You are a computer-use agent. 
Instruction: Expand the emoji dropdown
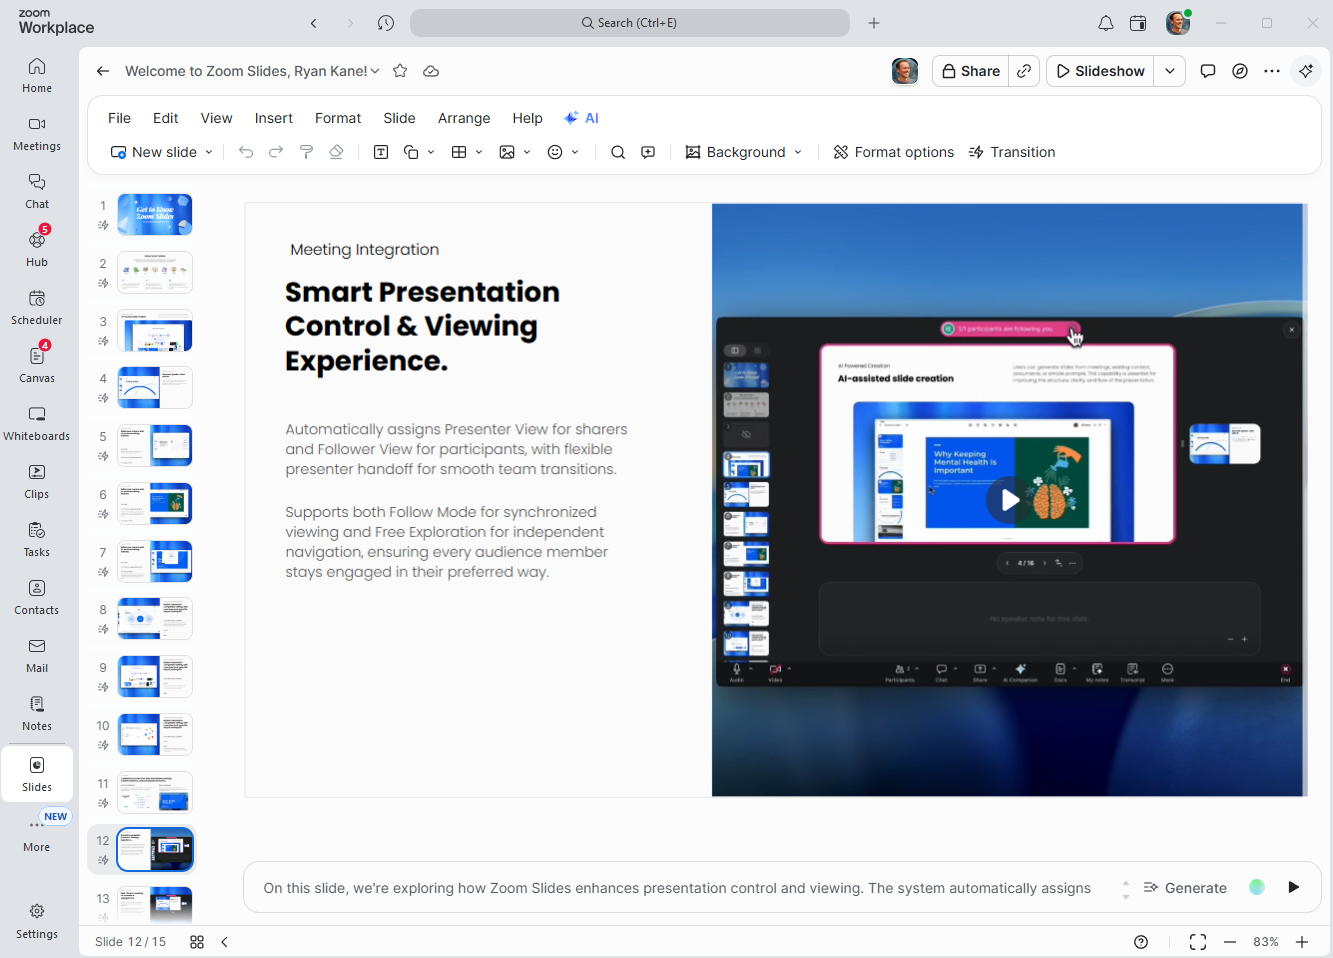point(575,152)
